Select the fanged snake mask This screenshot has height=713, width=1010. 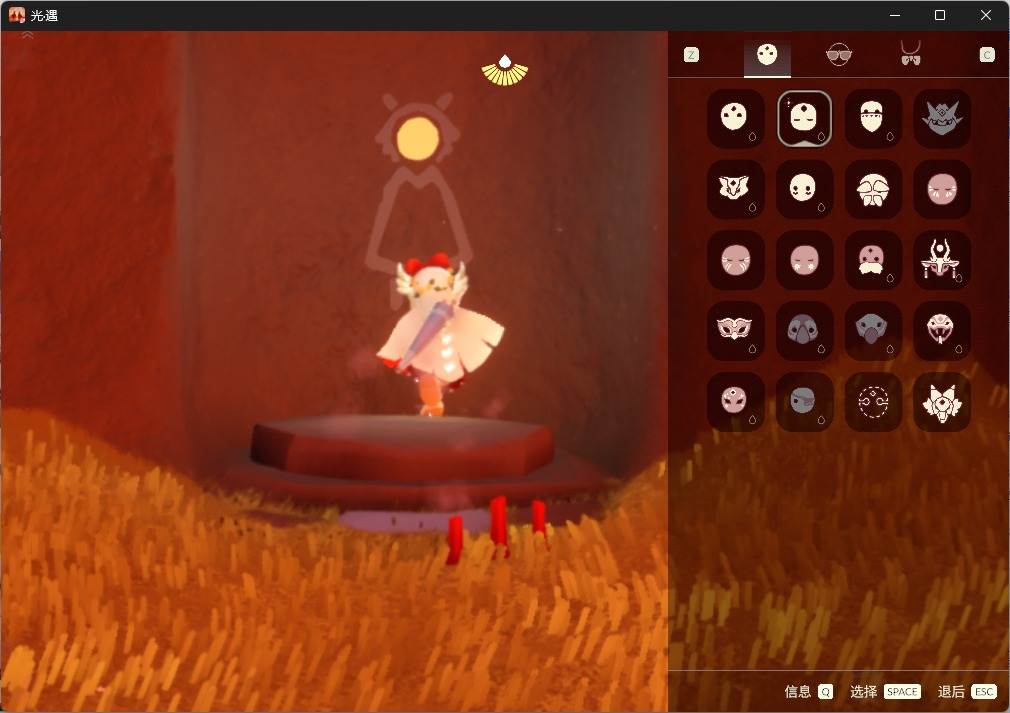point(942,330)
